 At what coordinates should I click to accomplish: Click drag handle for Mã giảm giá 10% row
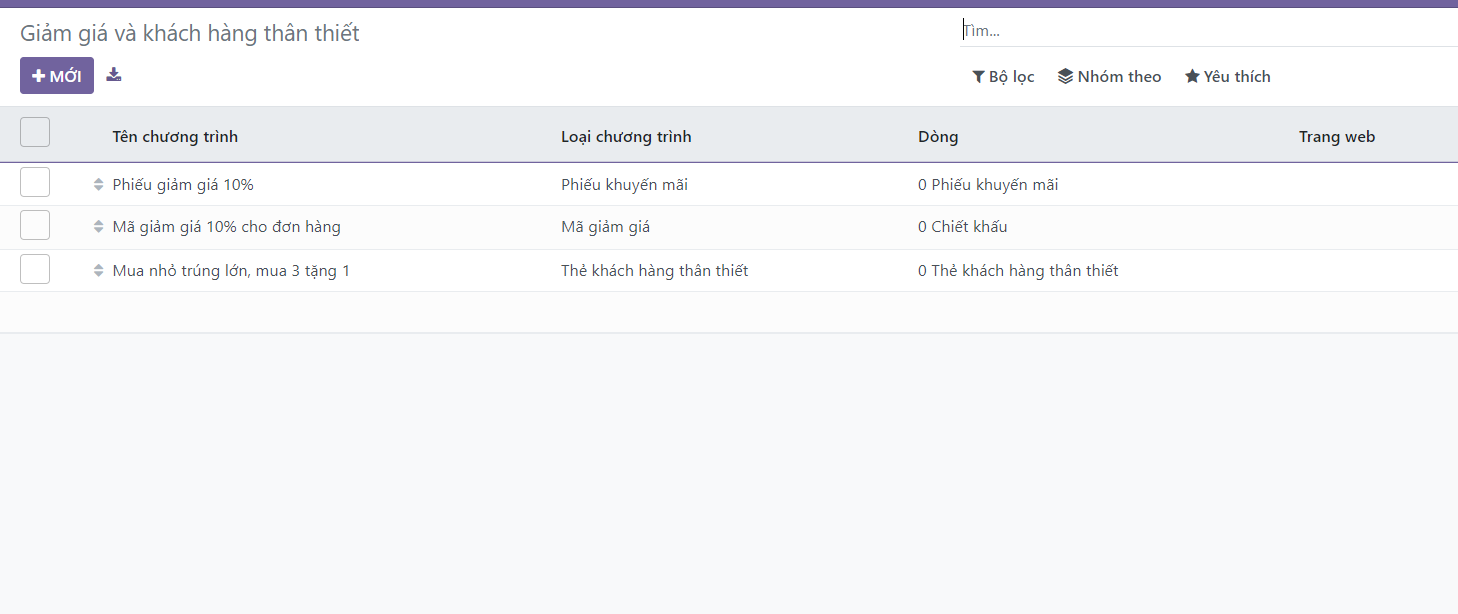coord(98,227)
